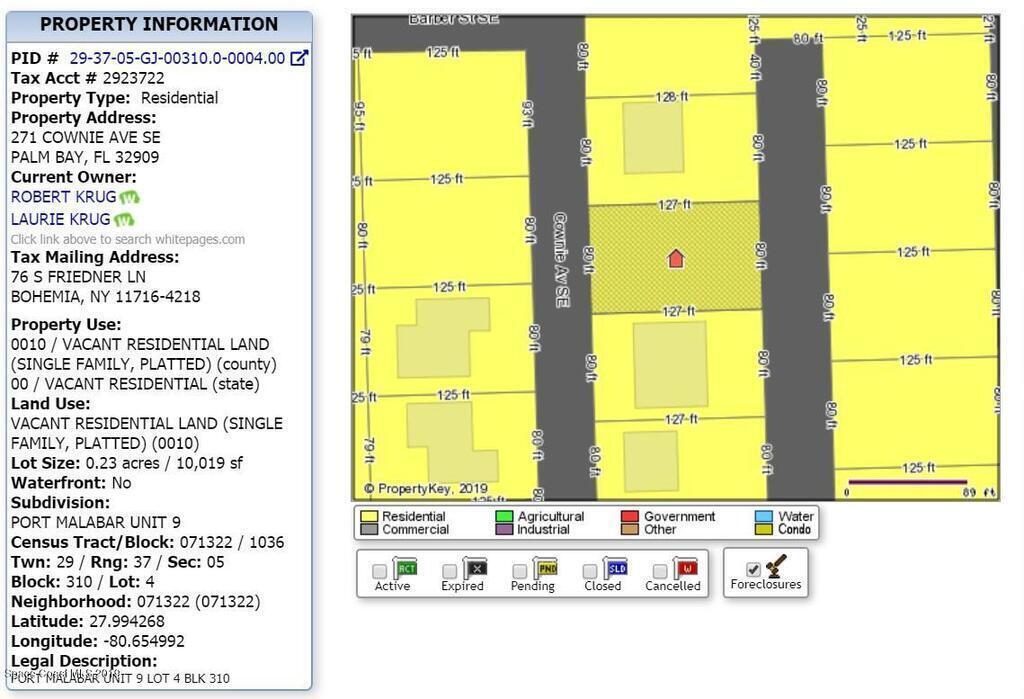Viewport: 1024px width, 699px height.
Task: Click whitepages icon next to Robert Krug
Action: tap(129, 198)
